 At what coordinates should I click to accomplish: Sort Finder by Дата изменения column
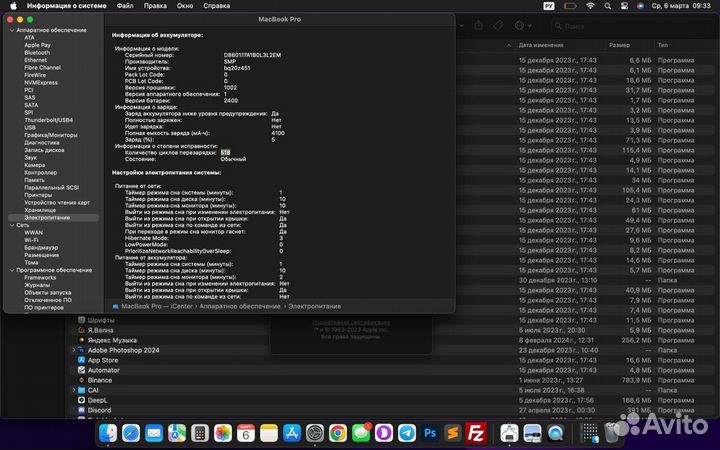pos(541,45)
